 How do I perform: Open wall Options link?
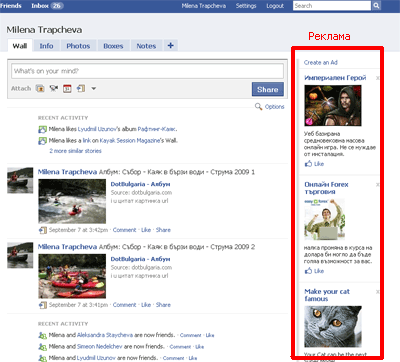(274, 107)
